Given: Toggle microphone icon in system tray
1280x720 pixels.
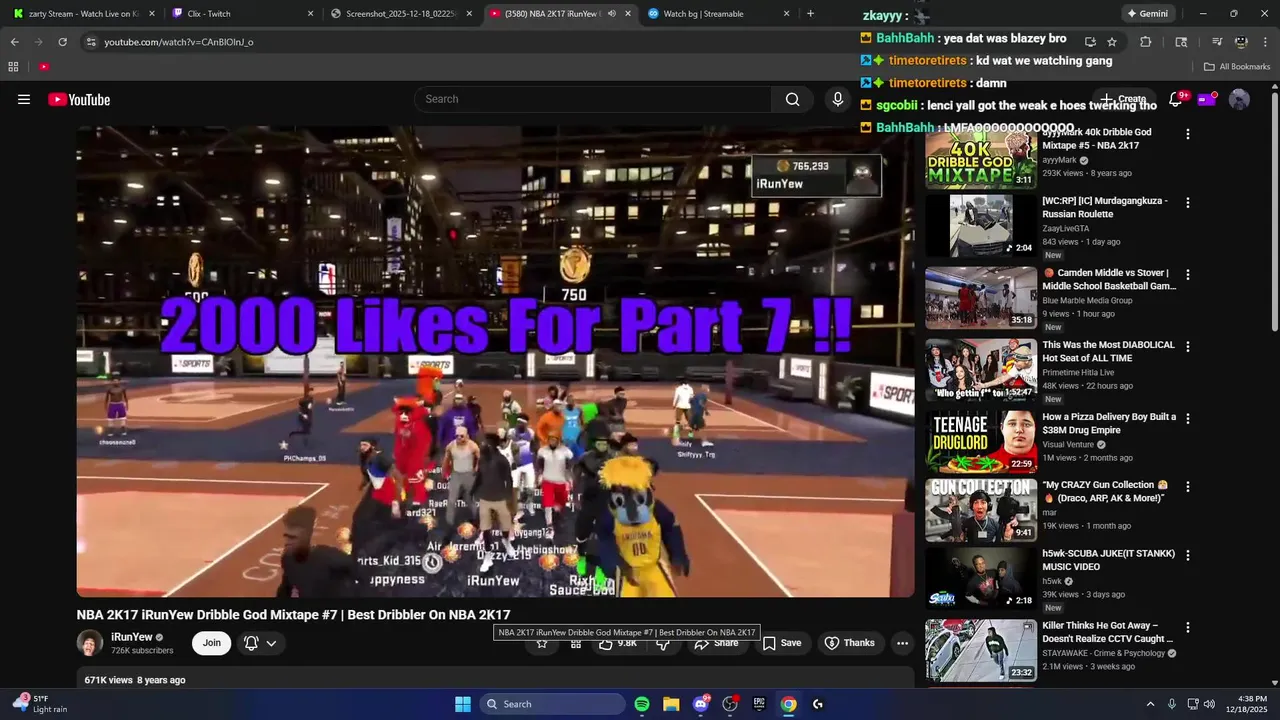Looking at the screenshot, I should tap(1172, 704).
